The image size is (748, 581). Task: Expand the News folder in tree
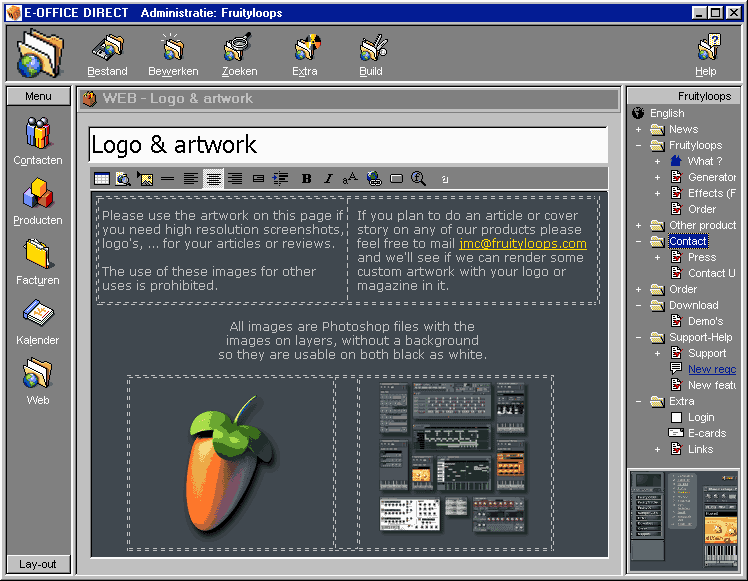[x=638, y=129]
